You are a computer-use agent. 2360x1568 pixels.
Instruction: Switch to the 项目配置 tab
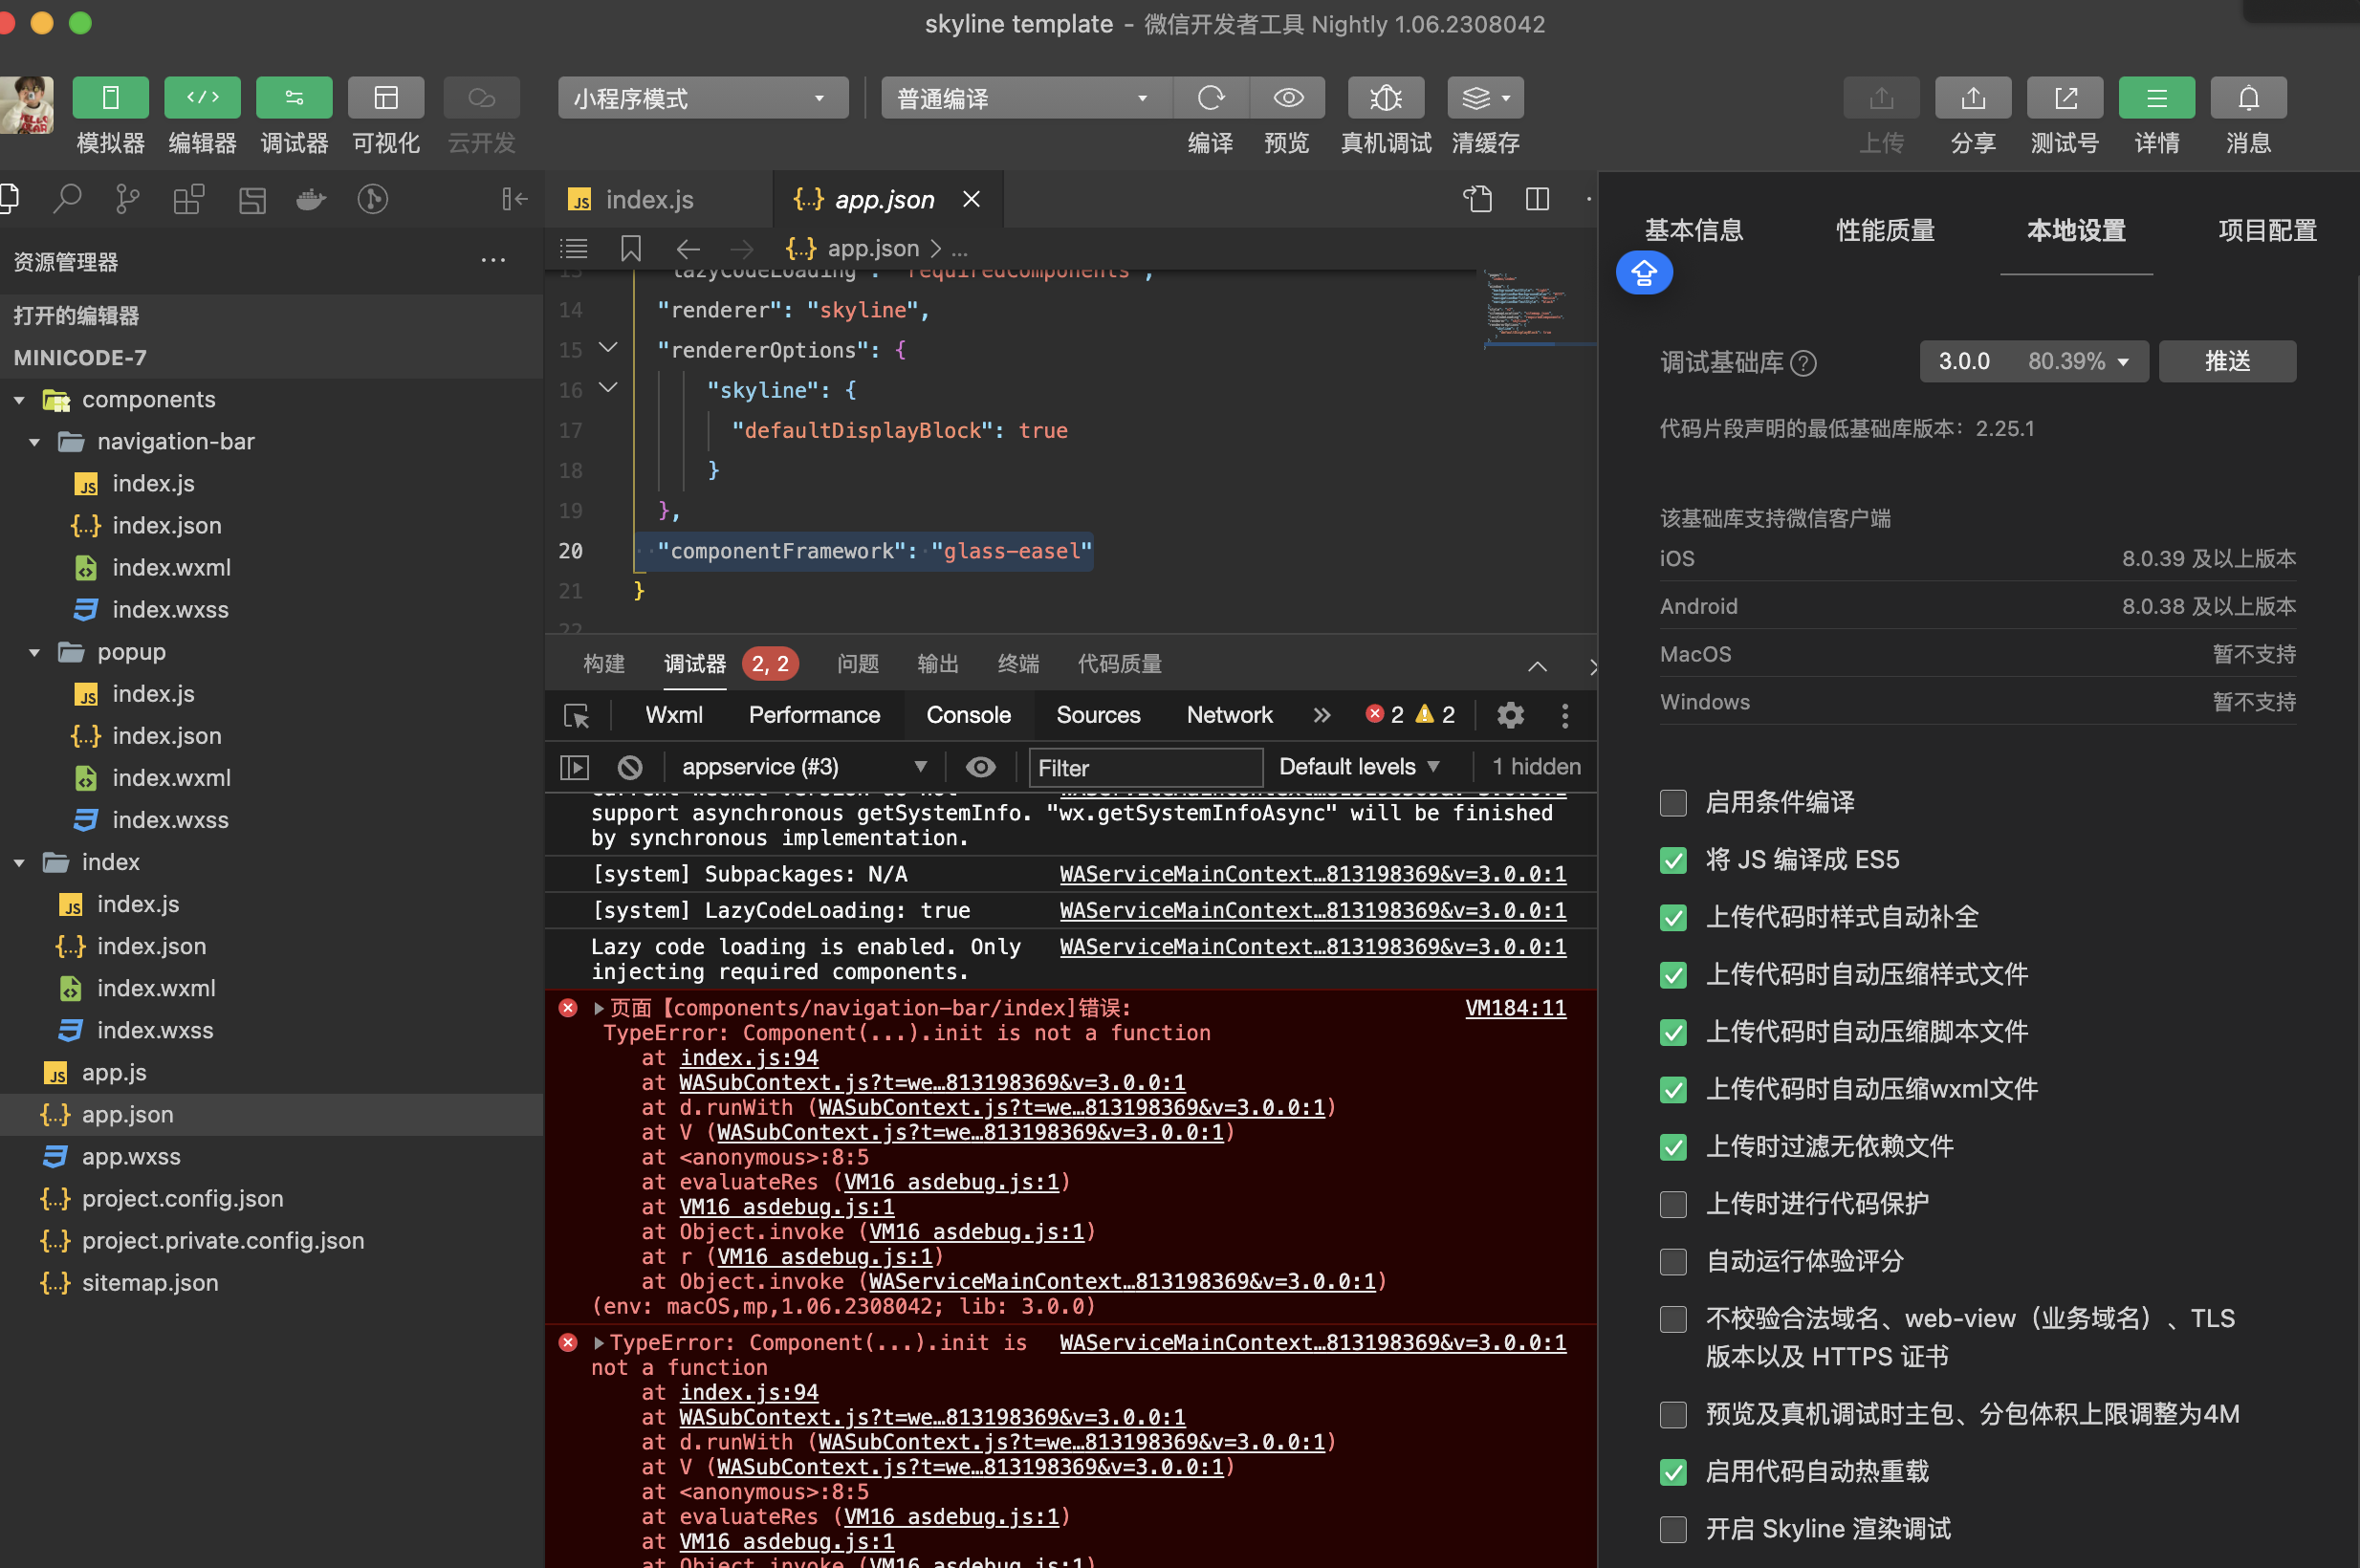[x=2266, y=230]
